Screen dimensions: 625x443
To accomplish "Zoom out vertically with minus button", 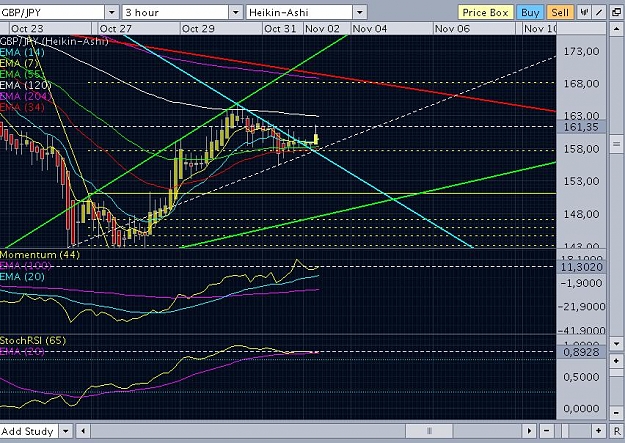I will [x=616, y=412].
